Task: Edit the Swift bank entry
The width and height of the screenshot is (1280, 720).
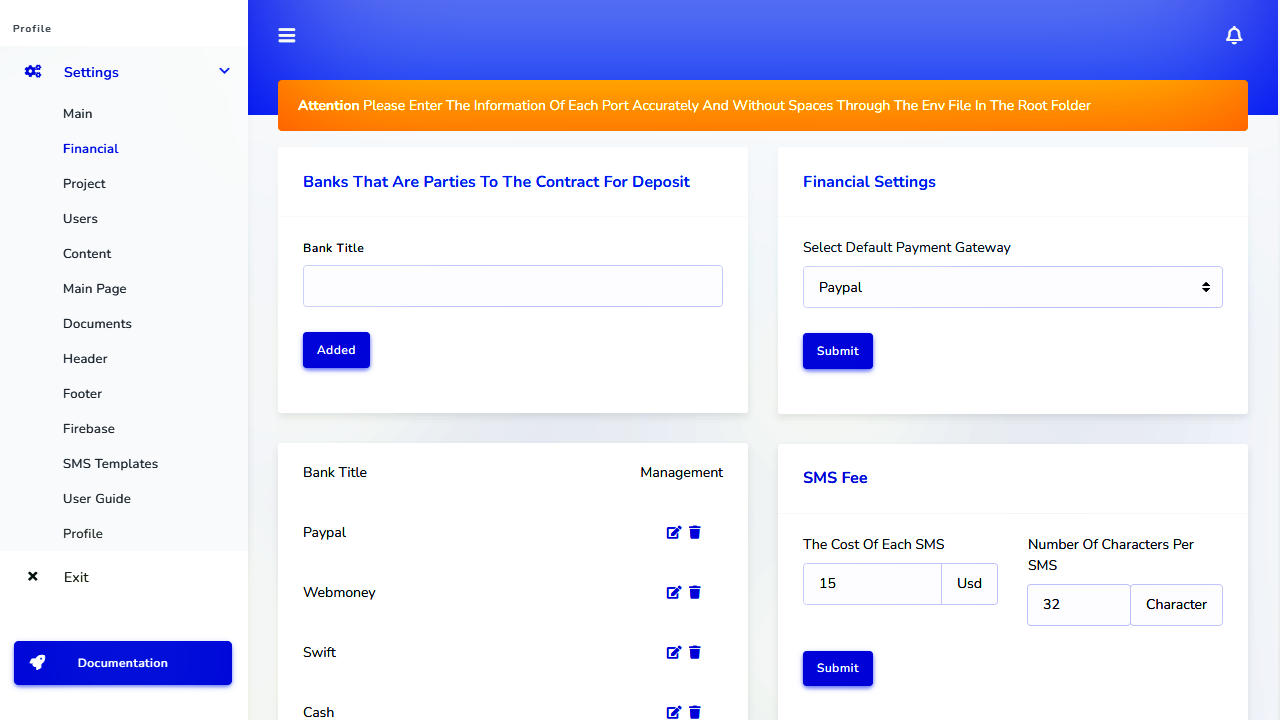Action: point(674,652)
